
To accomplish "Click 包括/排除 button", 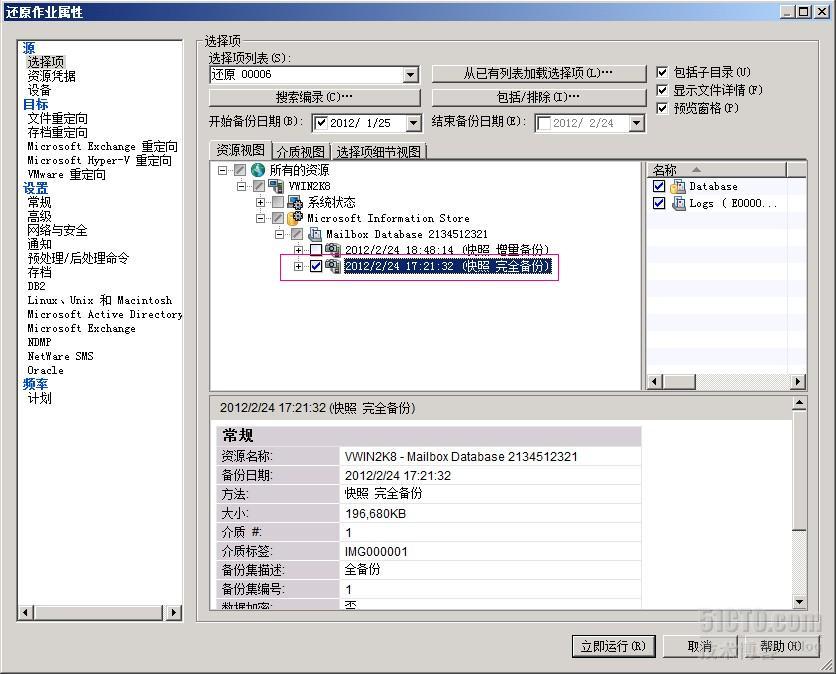I will click(x=538, y=98).
